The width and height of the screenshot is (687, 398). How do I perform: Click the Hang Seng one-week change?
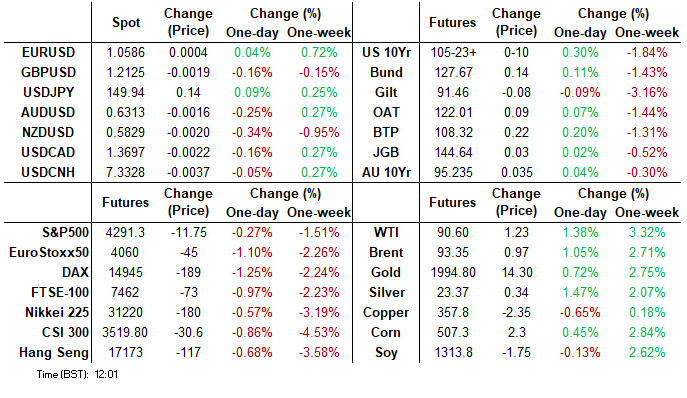click(319, 352)
